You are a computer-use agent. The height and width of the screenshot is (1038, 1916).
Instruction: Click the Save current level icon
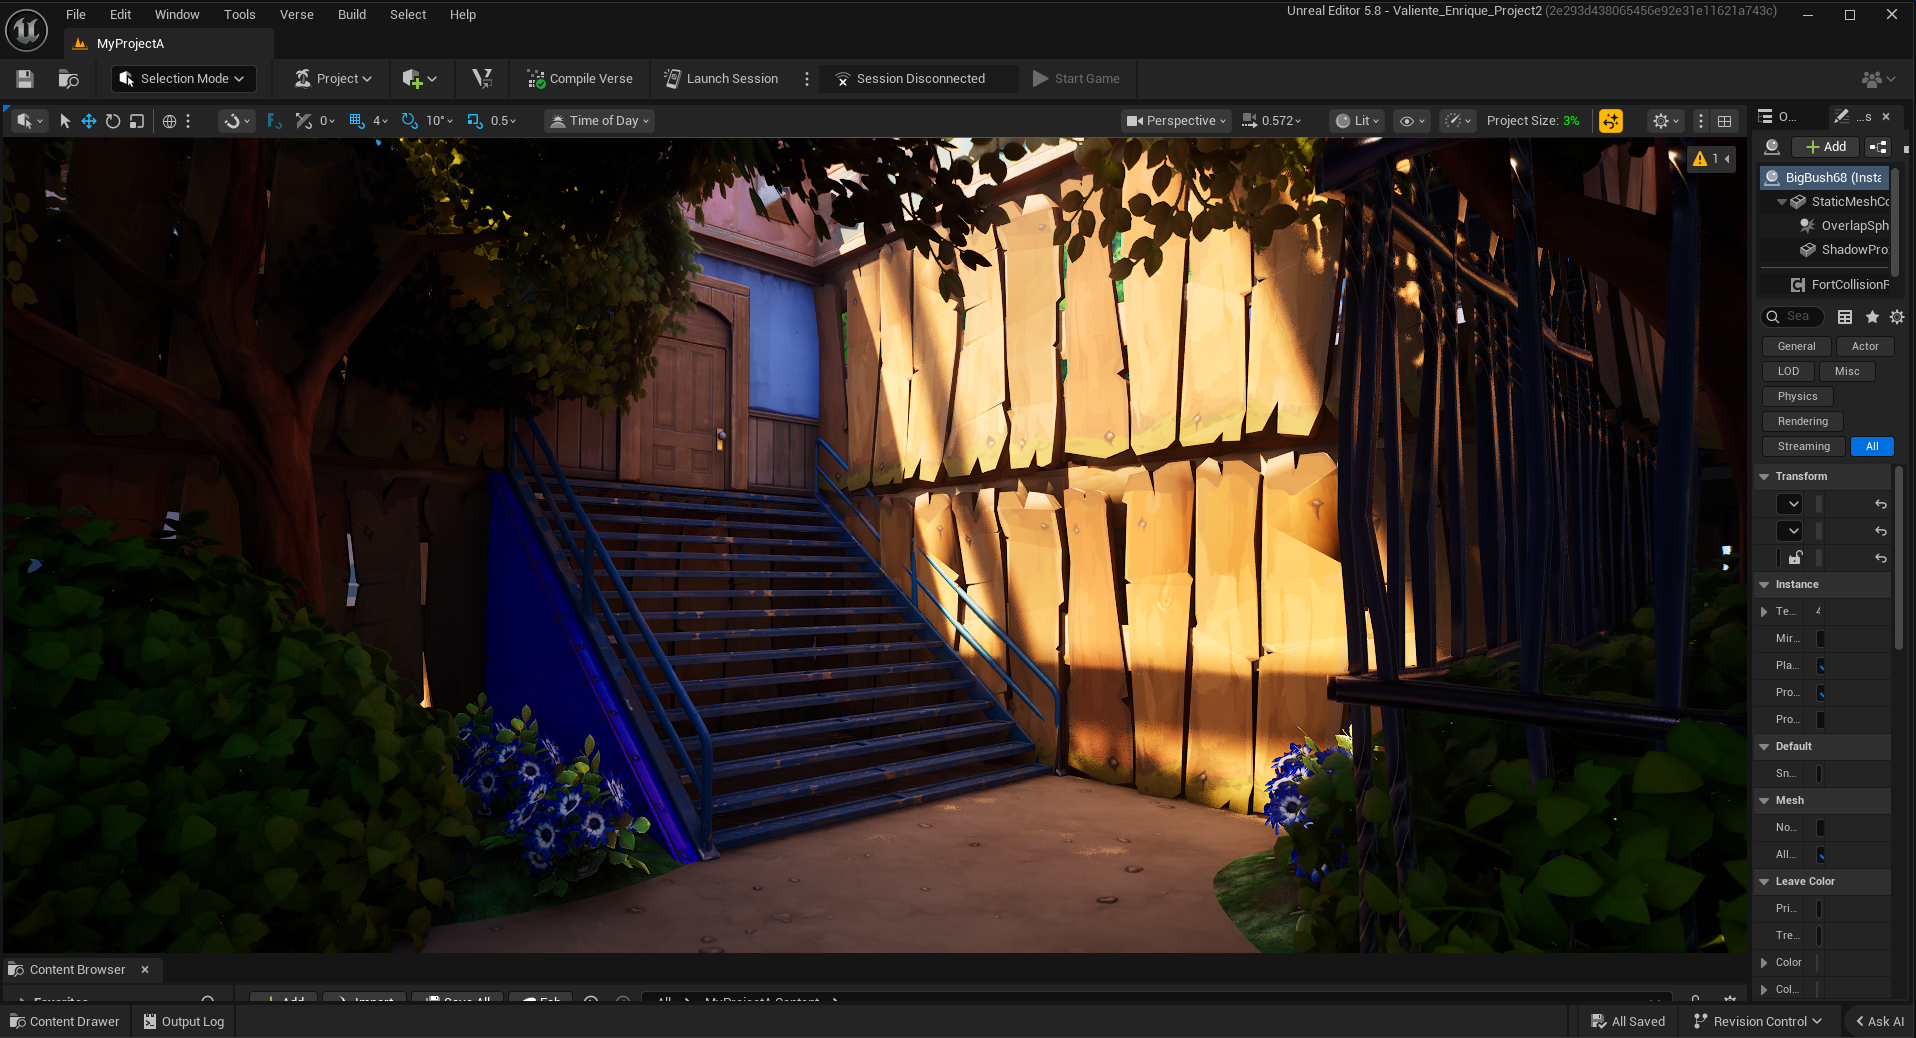[25, 79]
